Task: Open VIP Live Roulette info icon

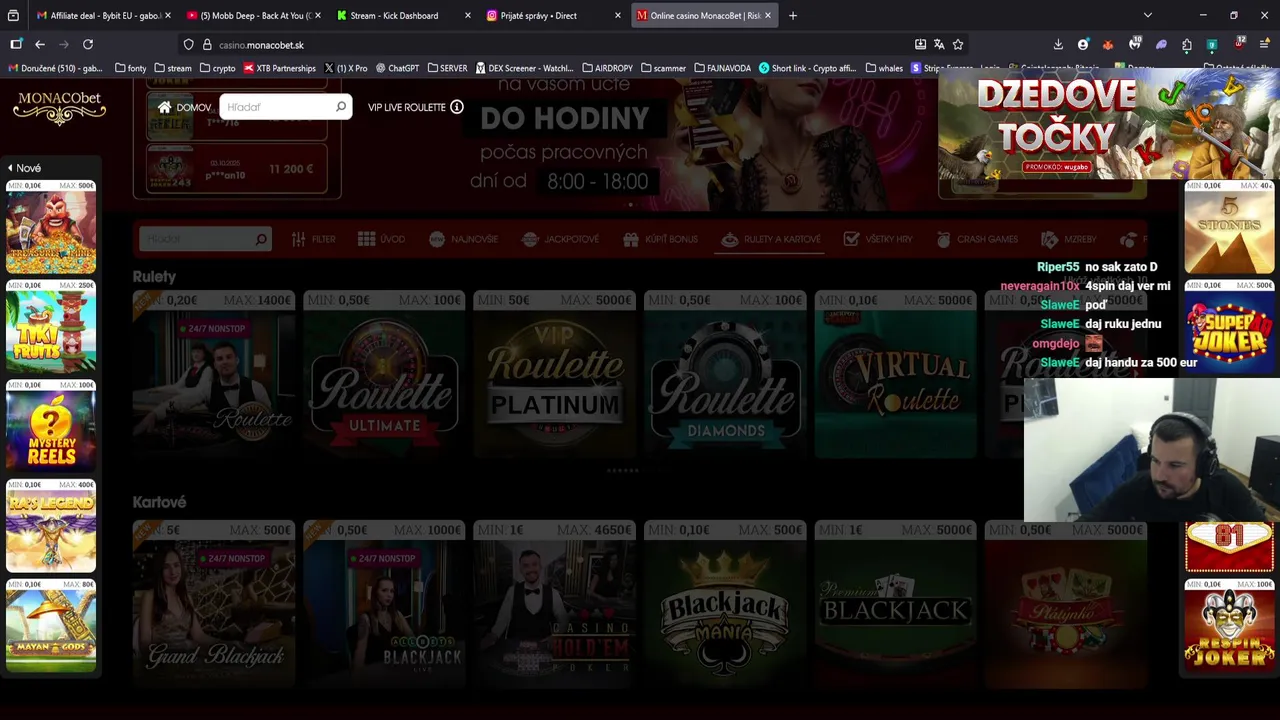Action: [x=457, y=107]
